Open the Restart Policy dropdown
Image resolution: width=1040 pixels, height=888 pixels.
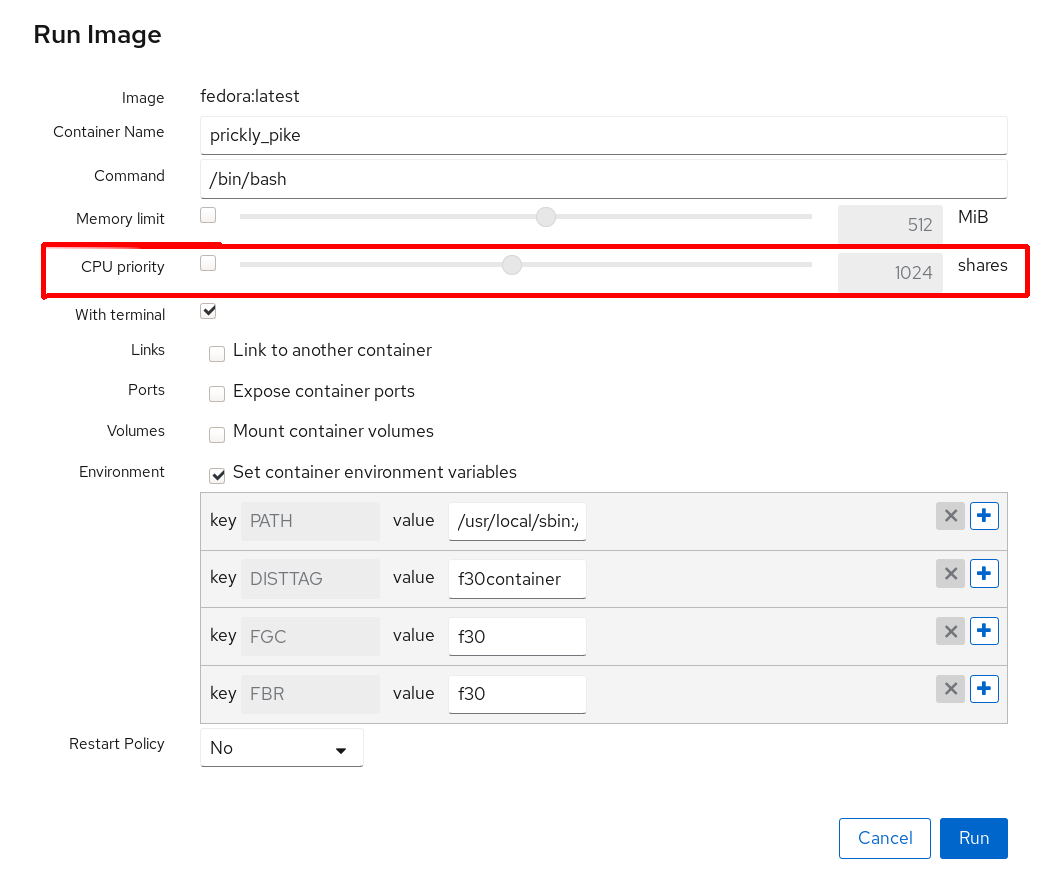281,748
